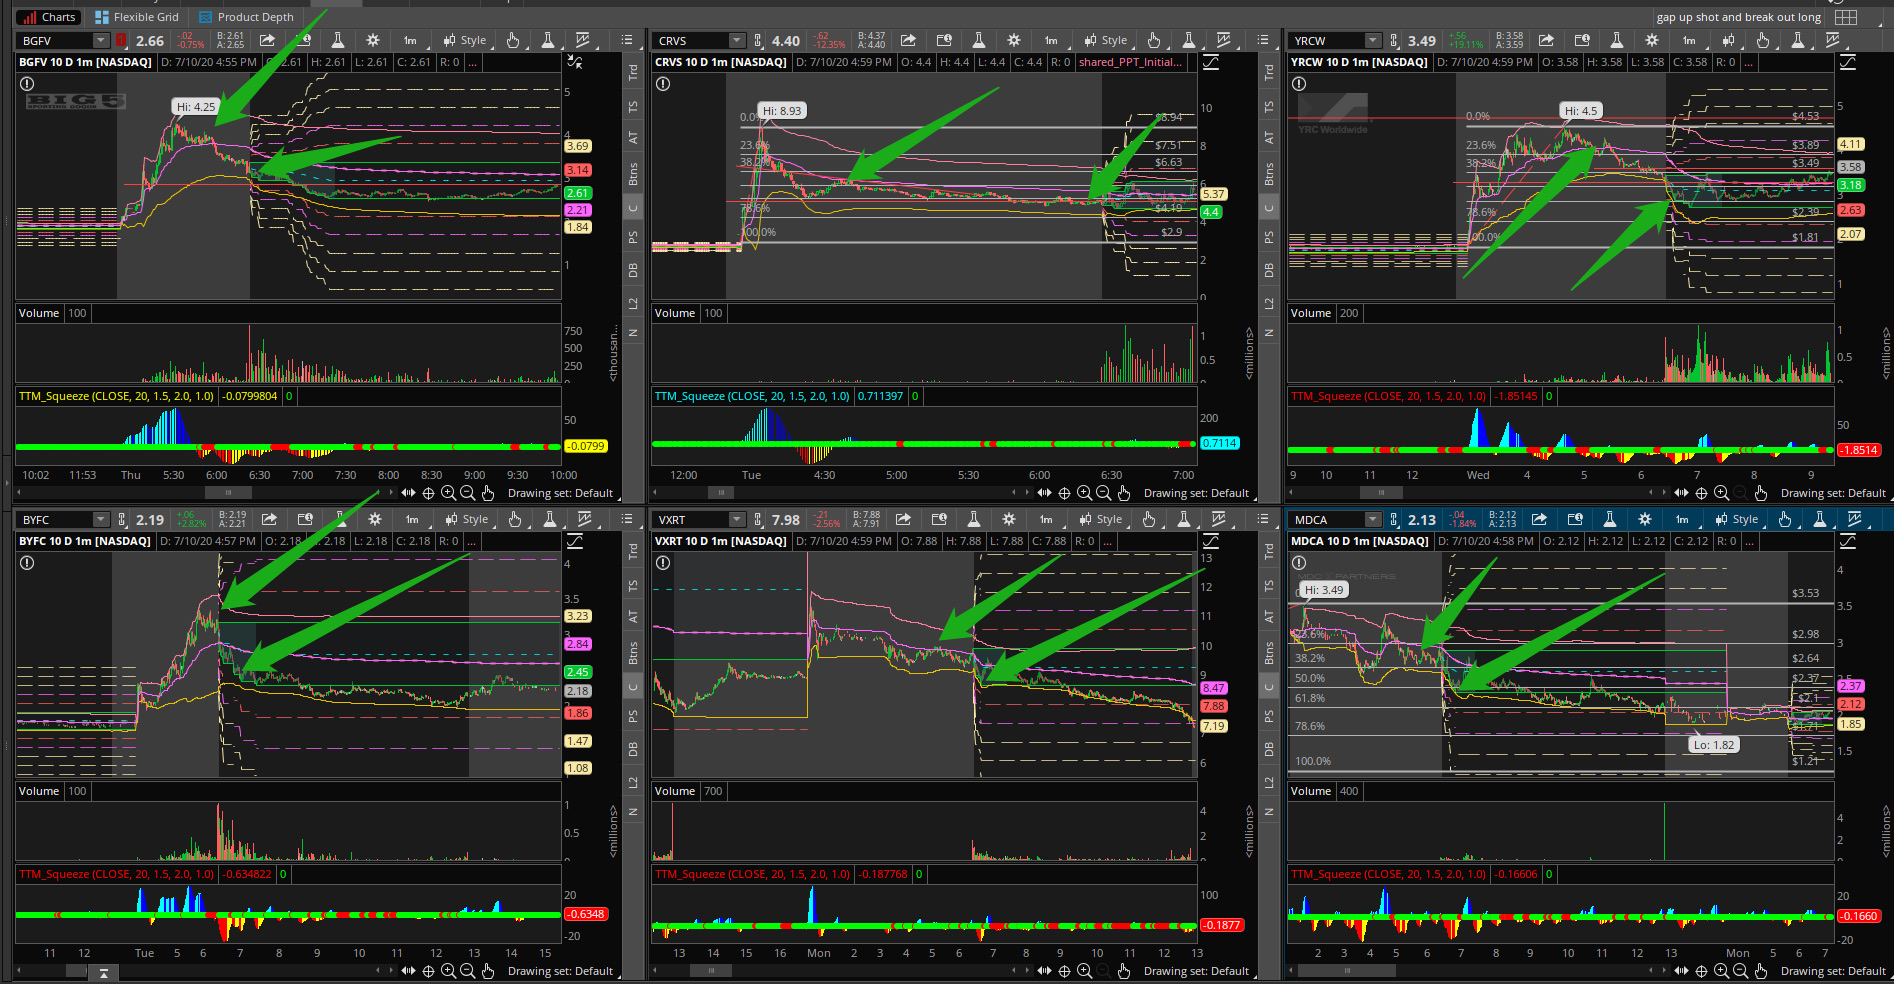The width and height of the screenshot is (1894, 984).
Task: Expand the MDCA symbol dropdown arrow
Action: pos(1372,519)
